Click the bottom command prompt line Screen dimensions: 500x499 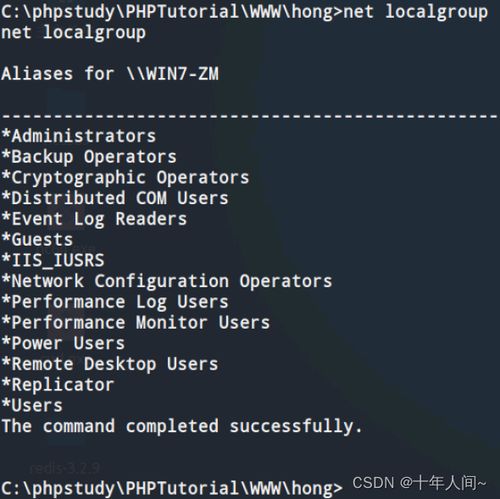coord(172,488)
